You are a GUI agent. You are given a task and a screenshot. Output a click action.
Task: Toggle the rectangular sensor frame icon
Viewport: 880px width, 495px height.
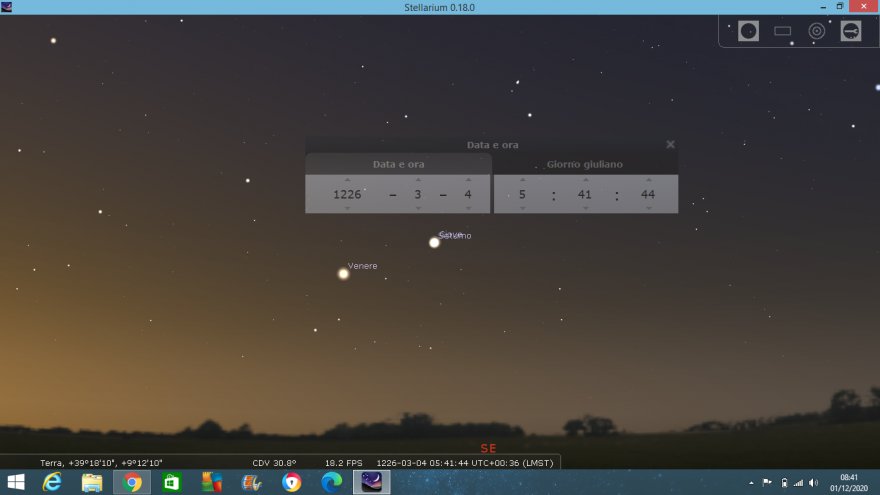click(x=782, y=31)
